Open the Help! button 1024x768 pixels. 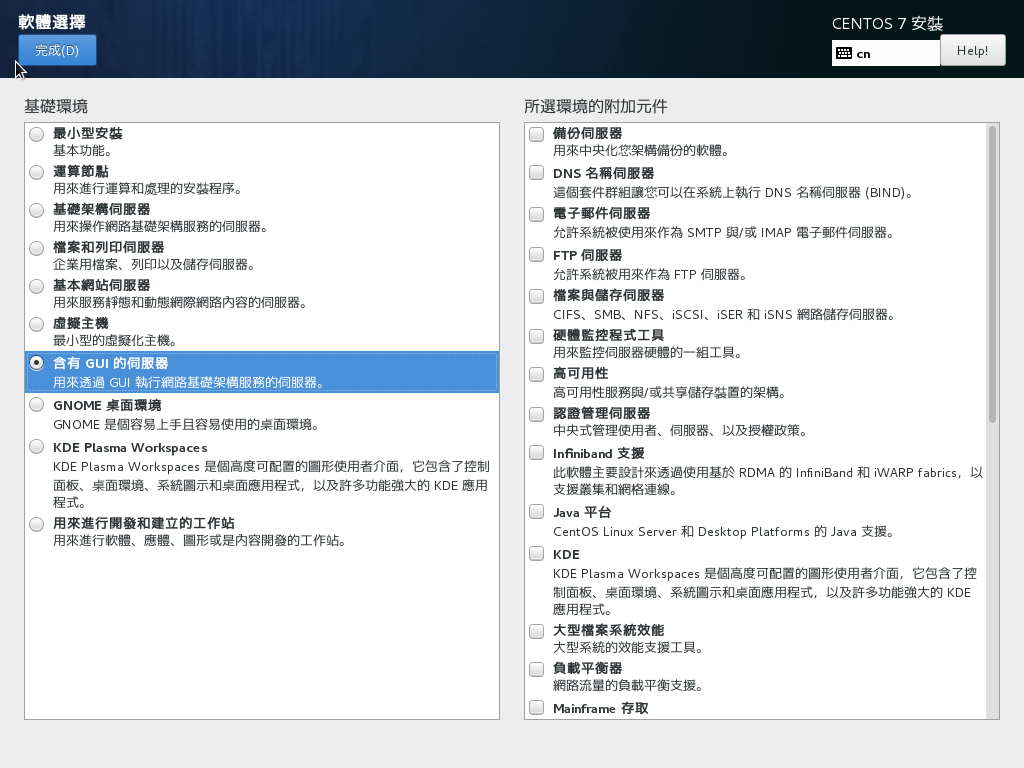click(972, 51)
